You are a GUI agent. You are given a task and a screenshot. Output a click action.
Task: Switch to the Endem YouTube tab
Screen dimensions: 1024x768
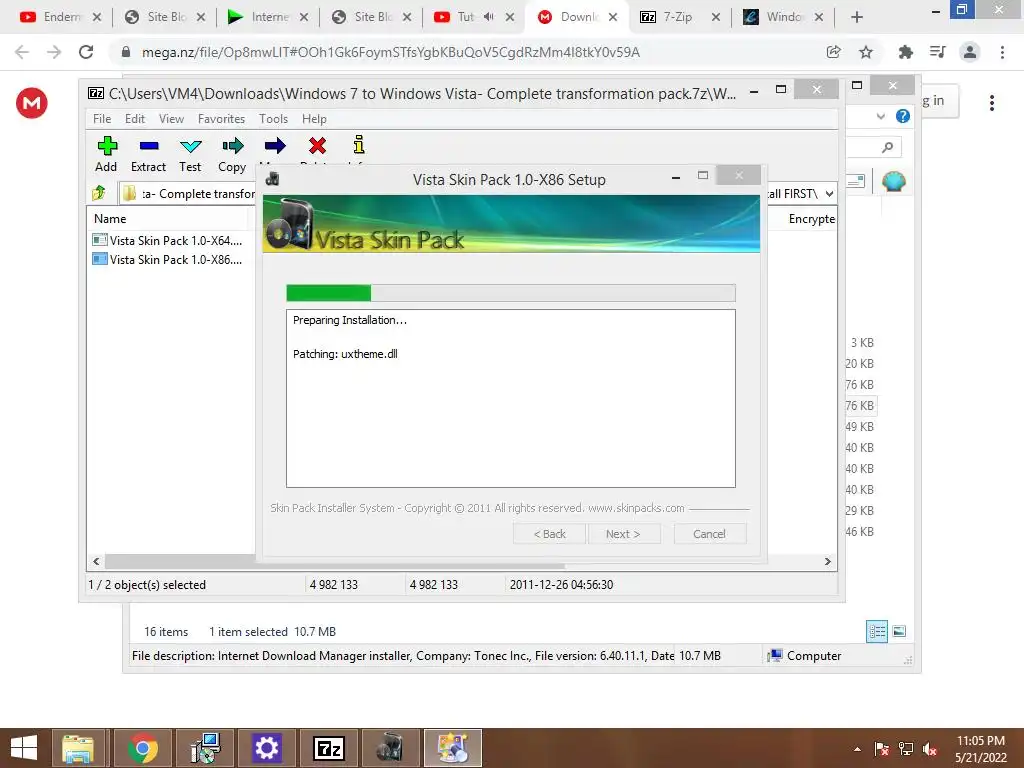coord(62,17)
